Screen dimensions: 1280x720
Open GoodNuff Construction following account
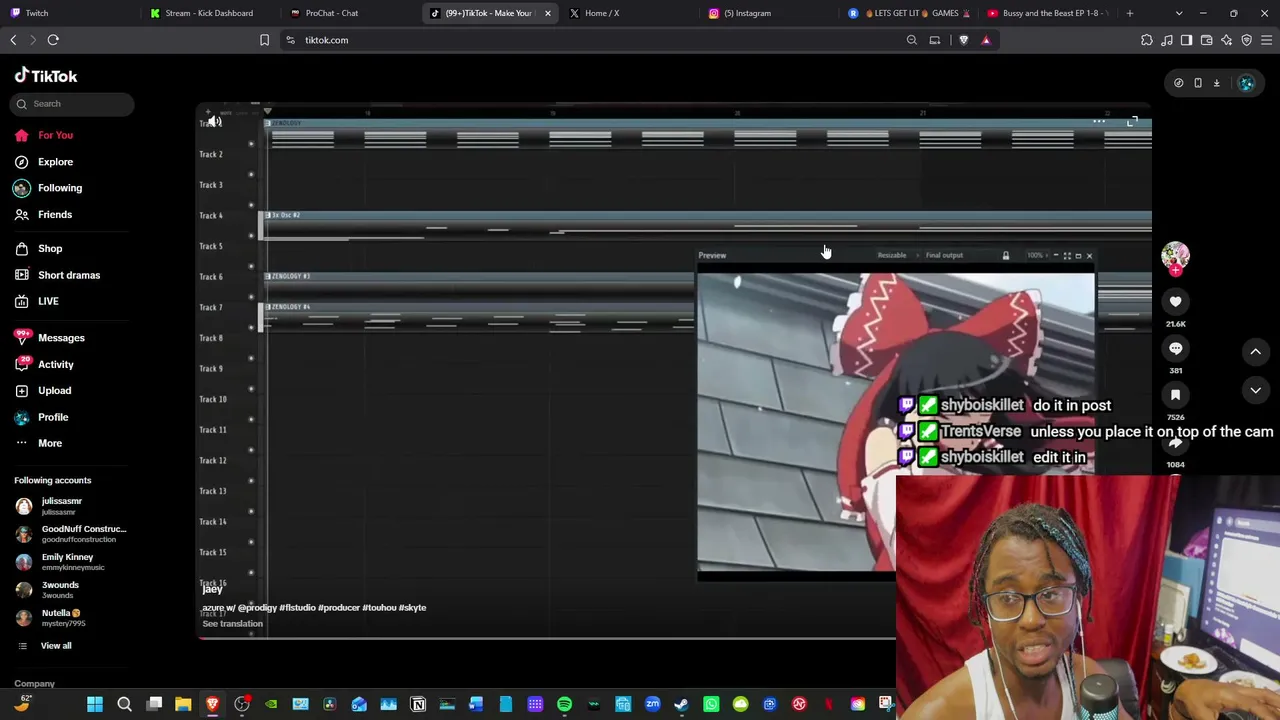coord(71,534)
